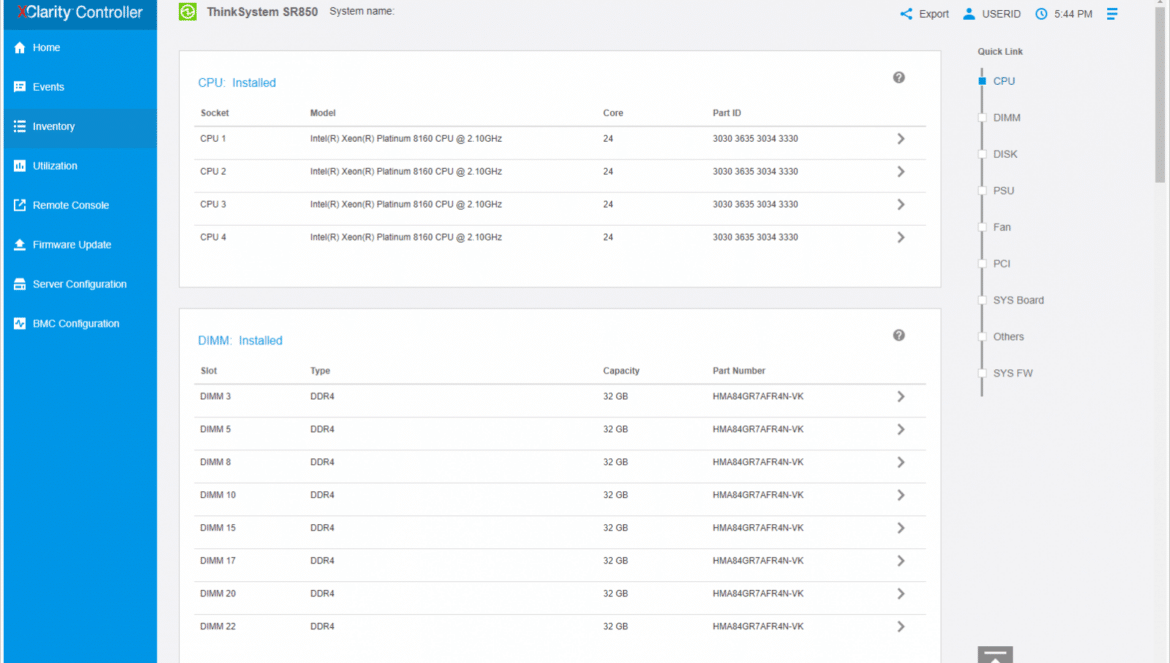Click the CPU 2 model text
Screen dimensions: 1170x663
coord(406,172)
